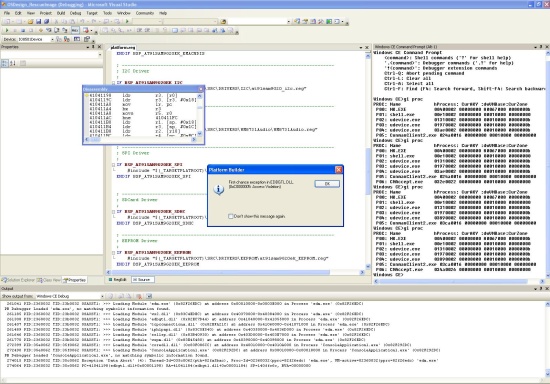This screenshot has width=550, height=384.
Task: Open the Window menu
Action: pos(123,13)
